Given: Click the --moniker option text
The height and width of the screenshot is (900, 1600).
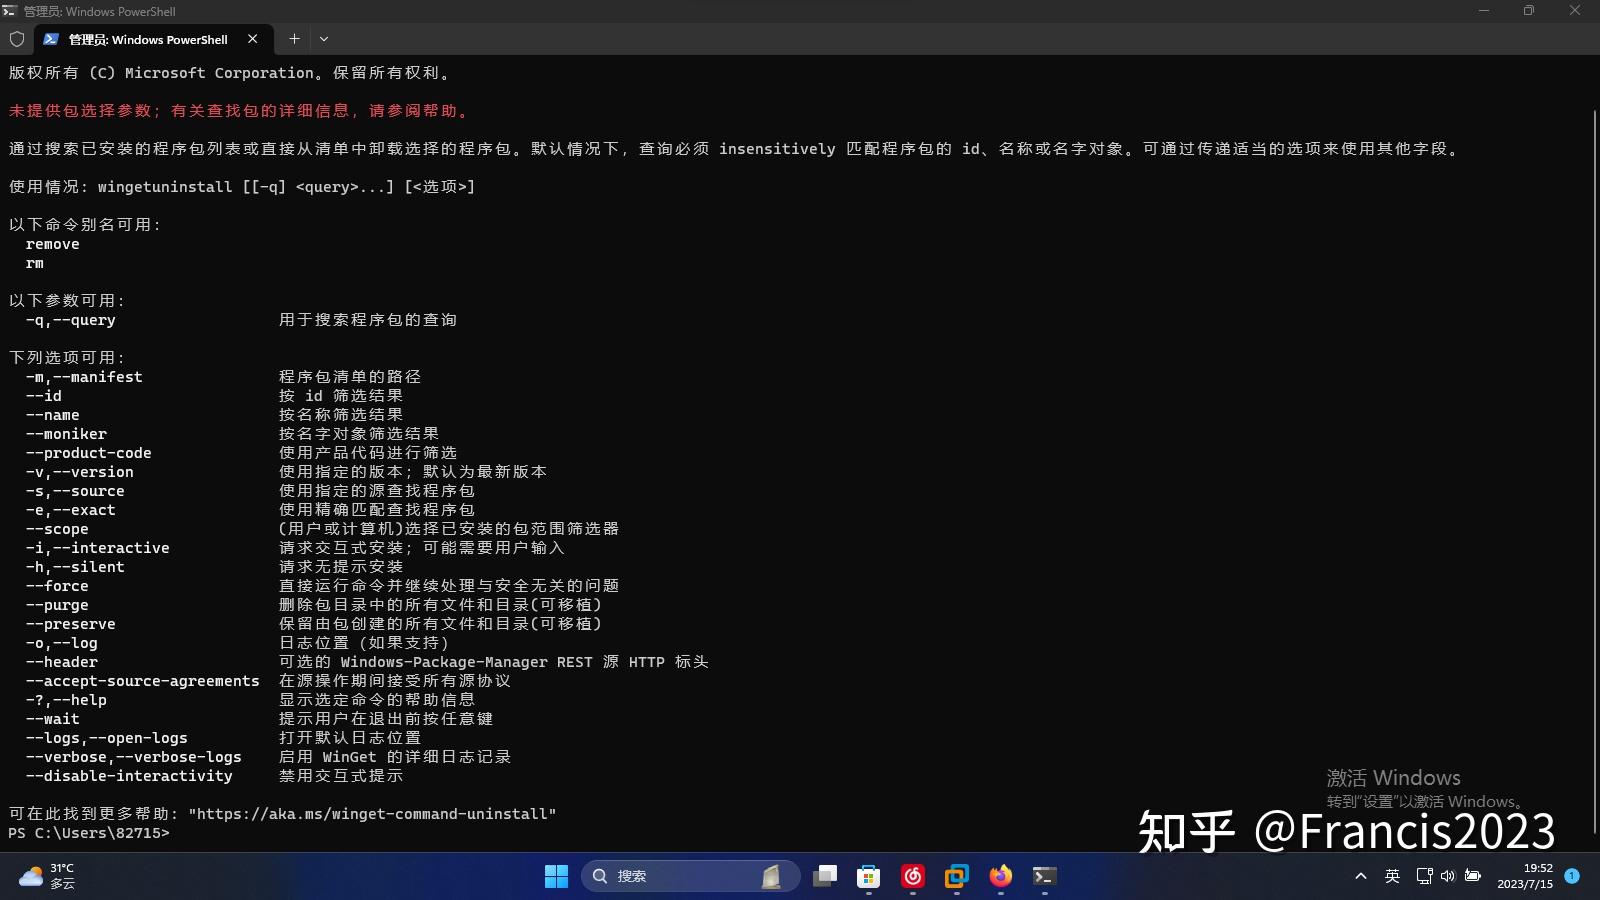Looking at the screenshot, I should point(66,434).
